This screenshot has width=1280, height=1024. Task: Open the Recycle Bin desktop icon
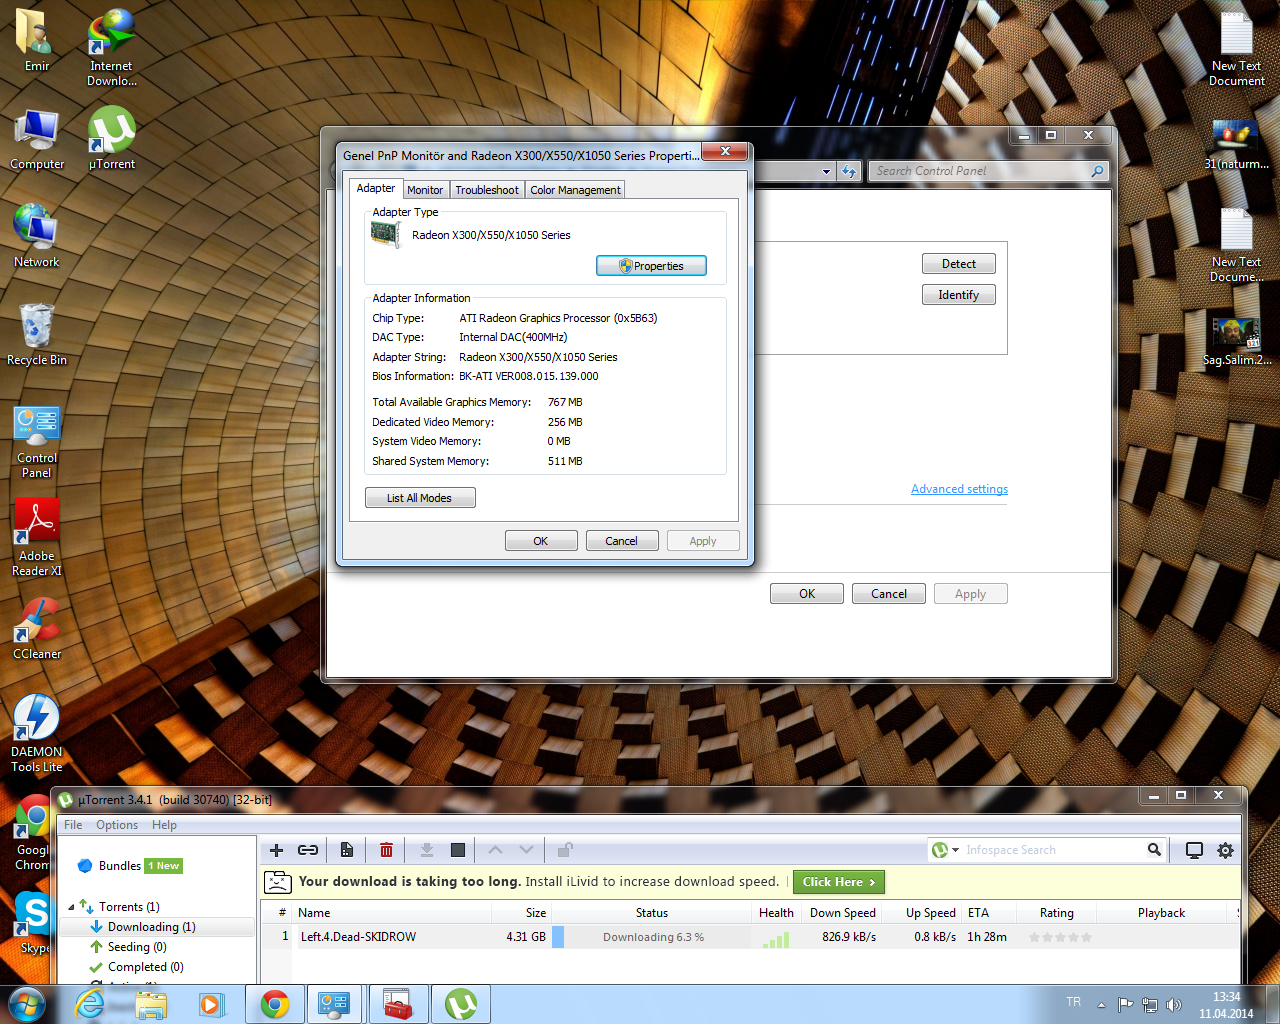pos(37,334)
